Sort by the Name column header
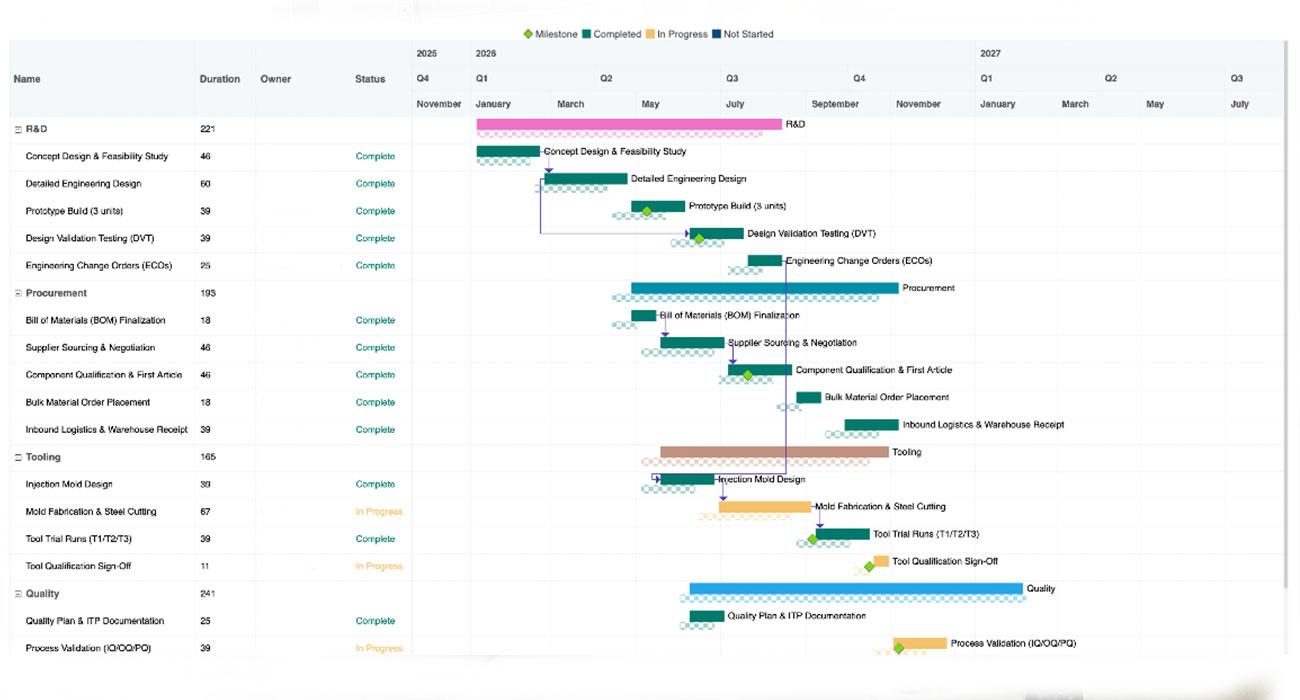Image resolution: width=1300 pixels, height=700 pixels. tap(27, 79)
